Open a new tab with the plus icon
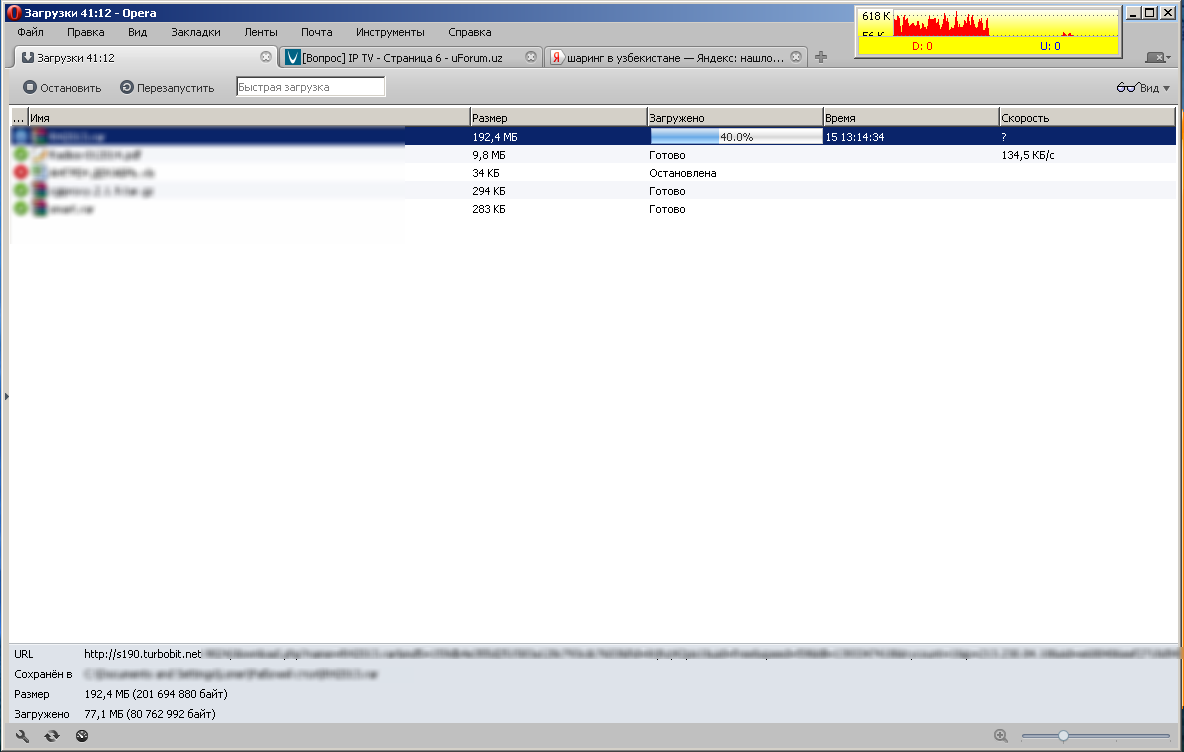 (x=821, y=58)
